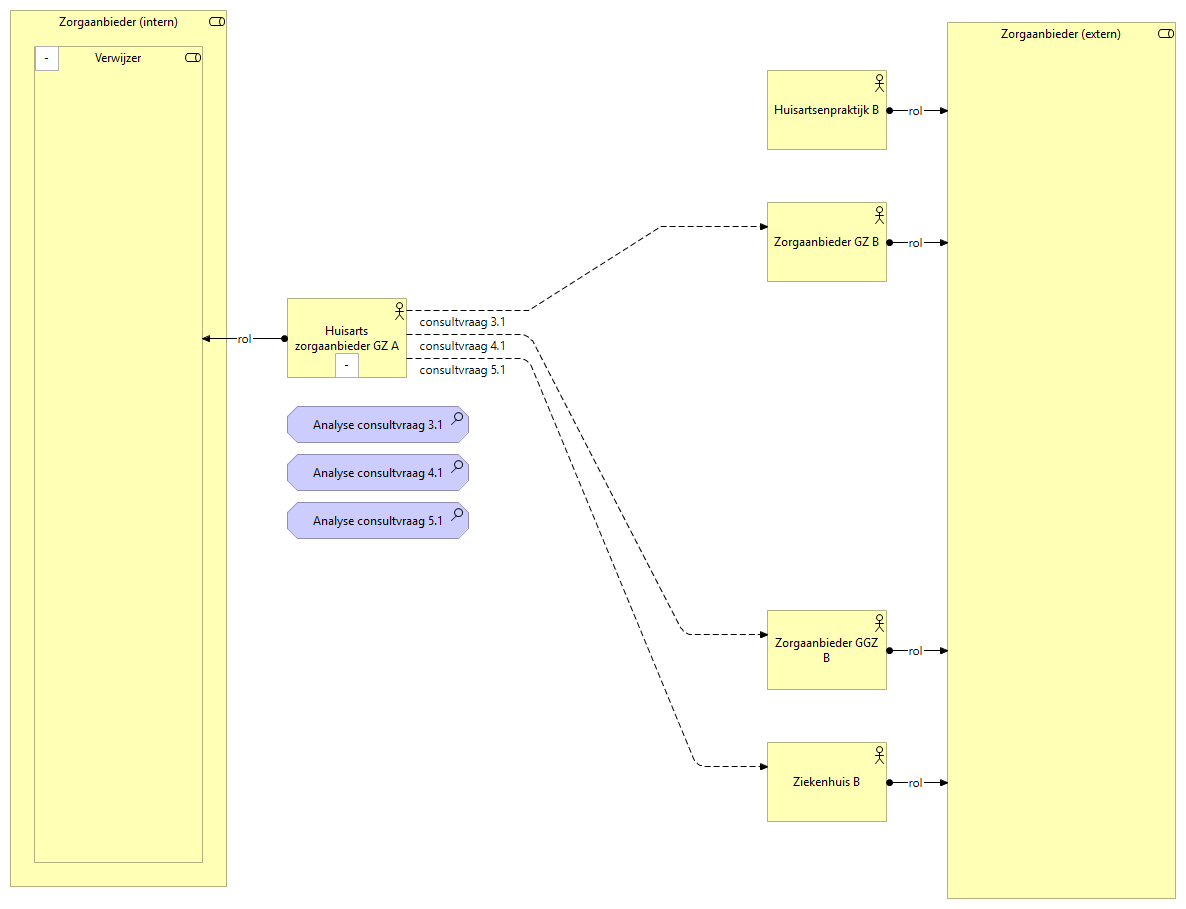Click the rol label next to Verwijzer
The image size is (1186, 909).
pos(244,339)
